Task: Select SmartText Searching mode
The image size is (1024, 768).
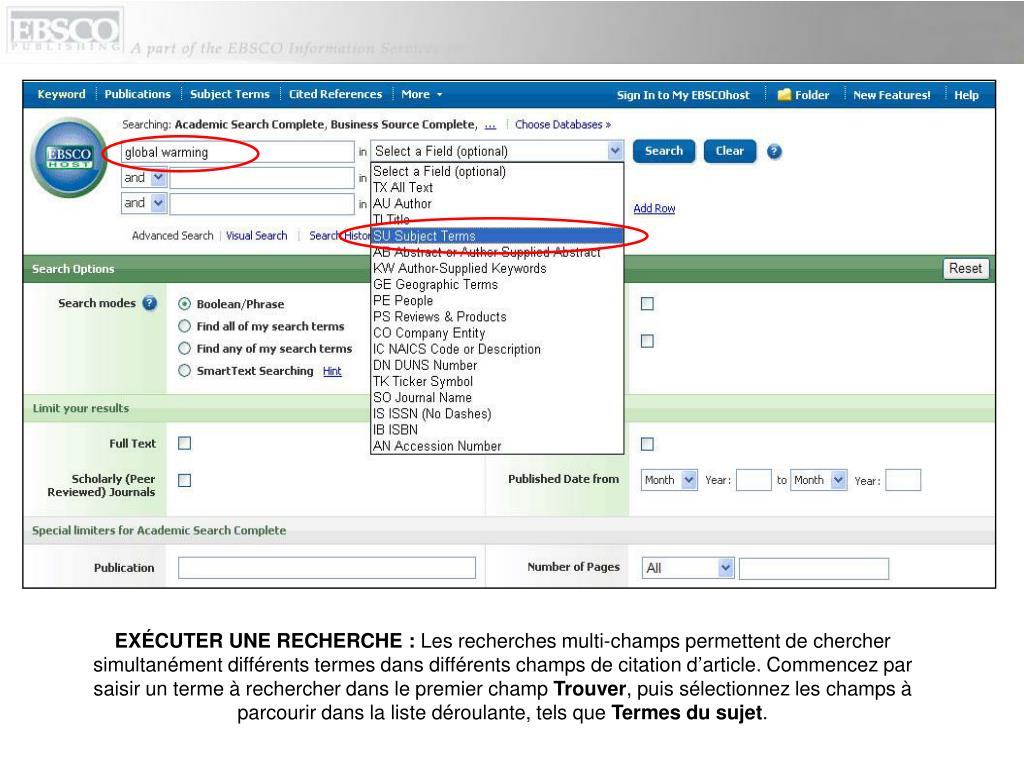Action: (x=185, y=370)
